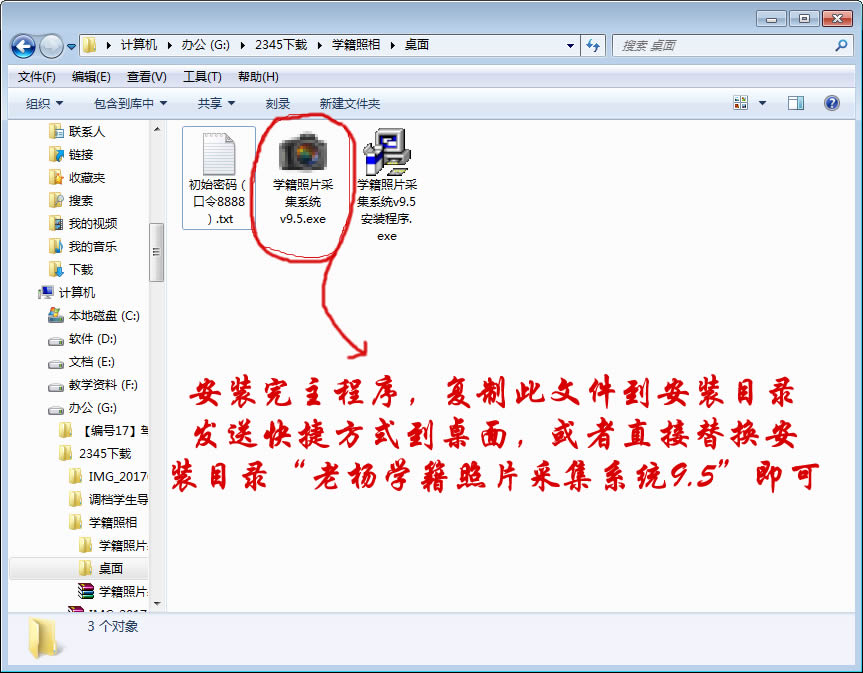Click the change view icon

click(741, 103)
